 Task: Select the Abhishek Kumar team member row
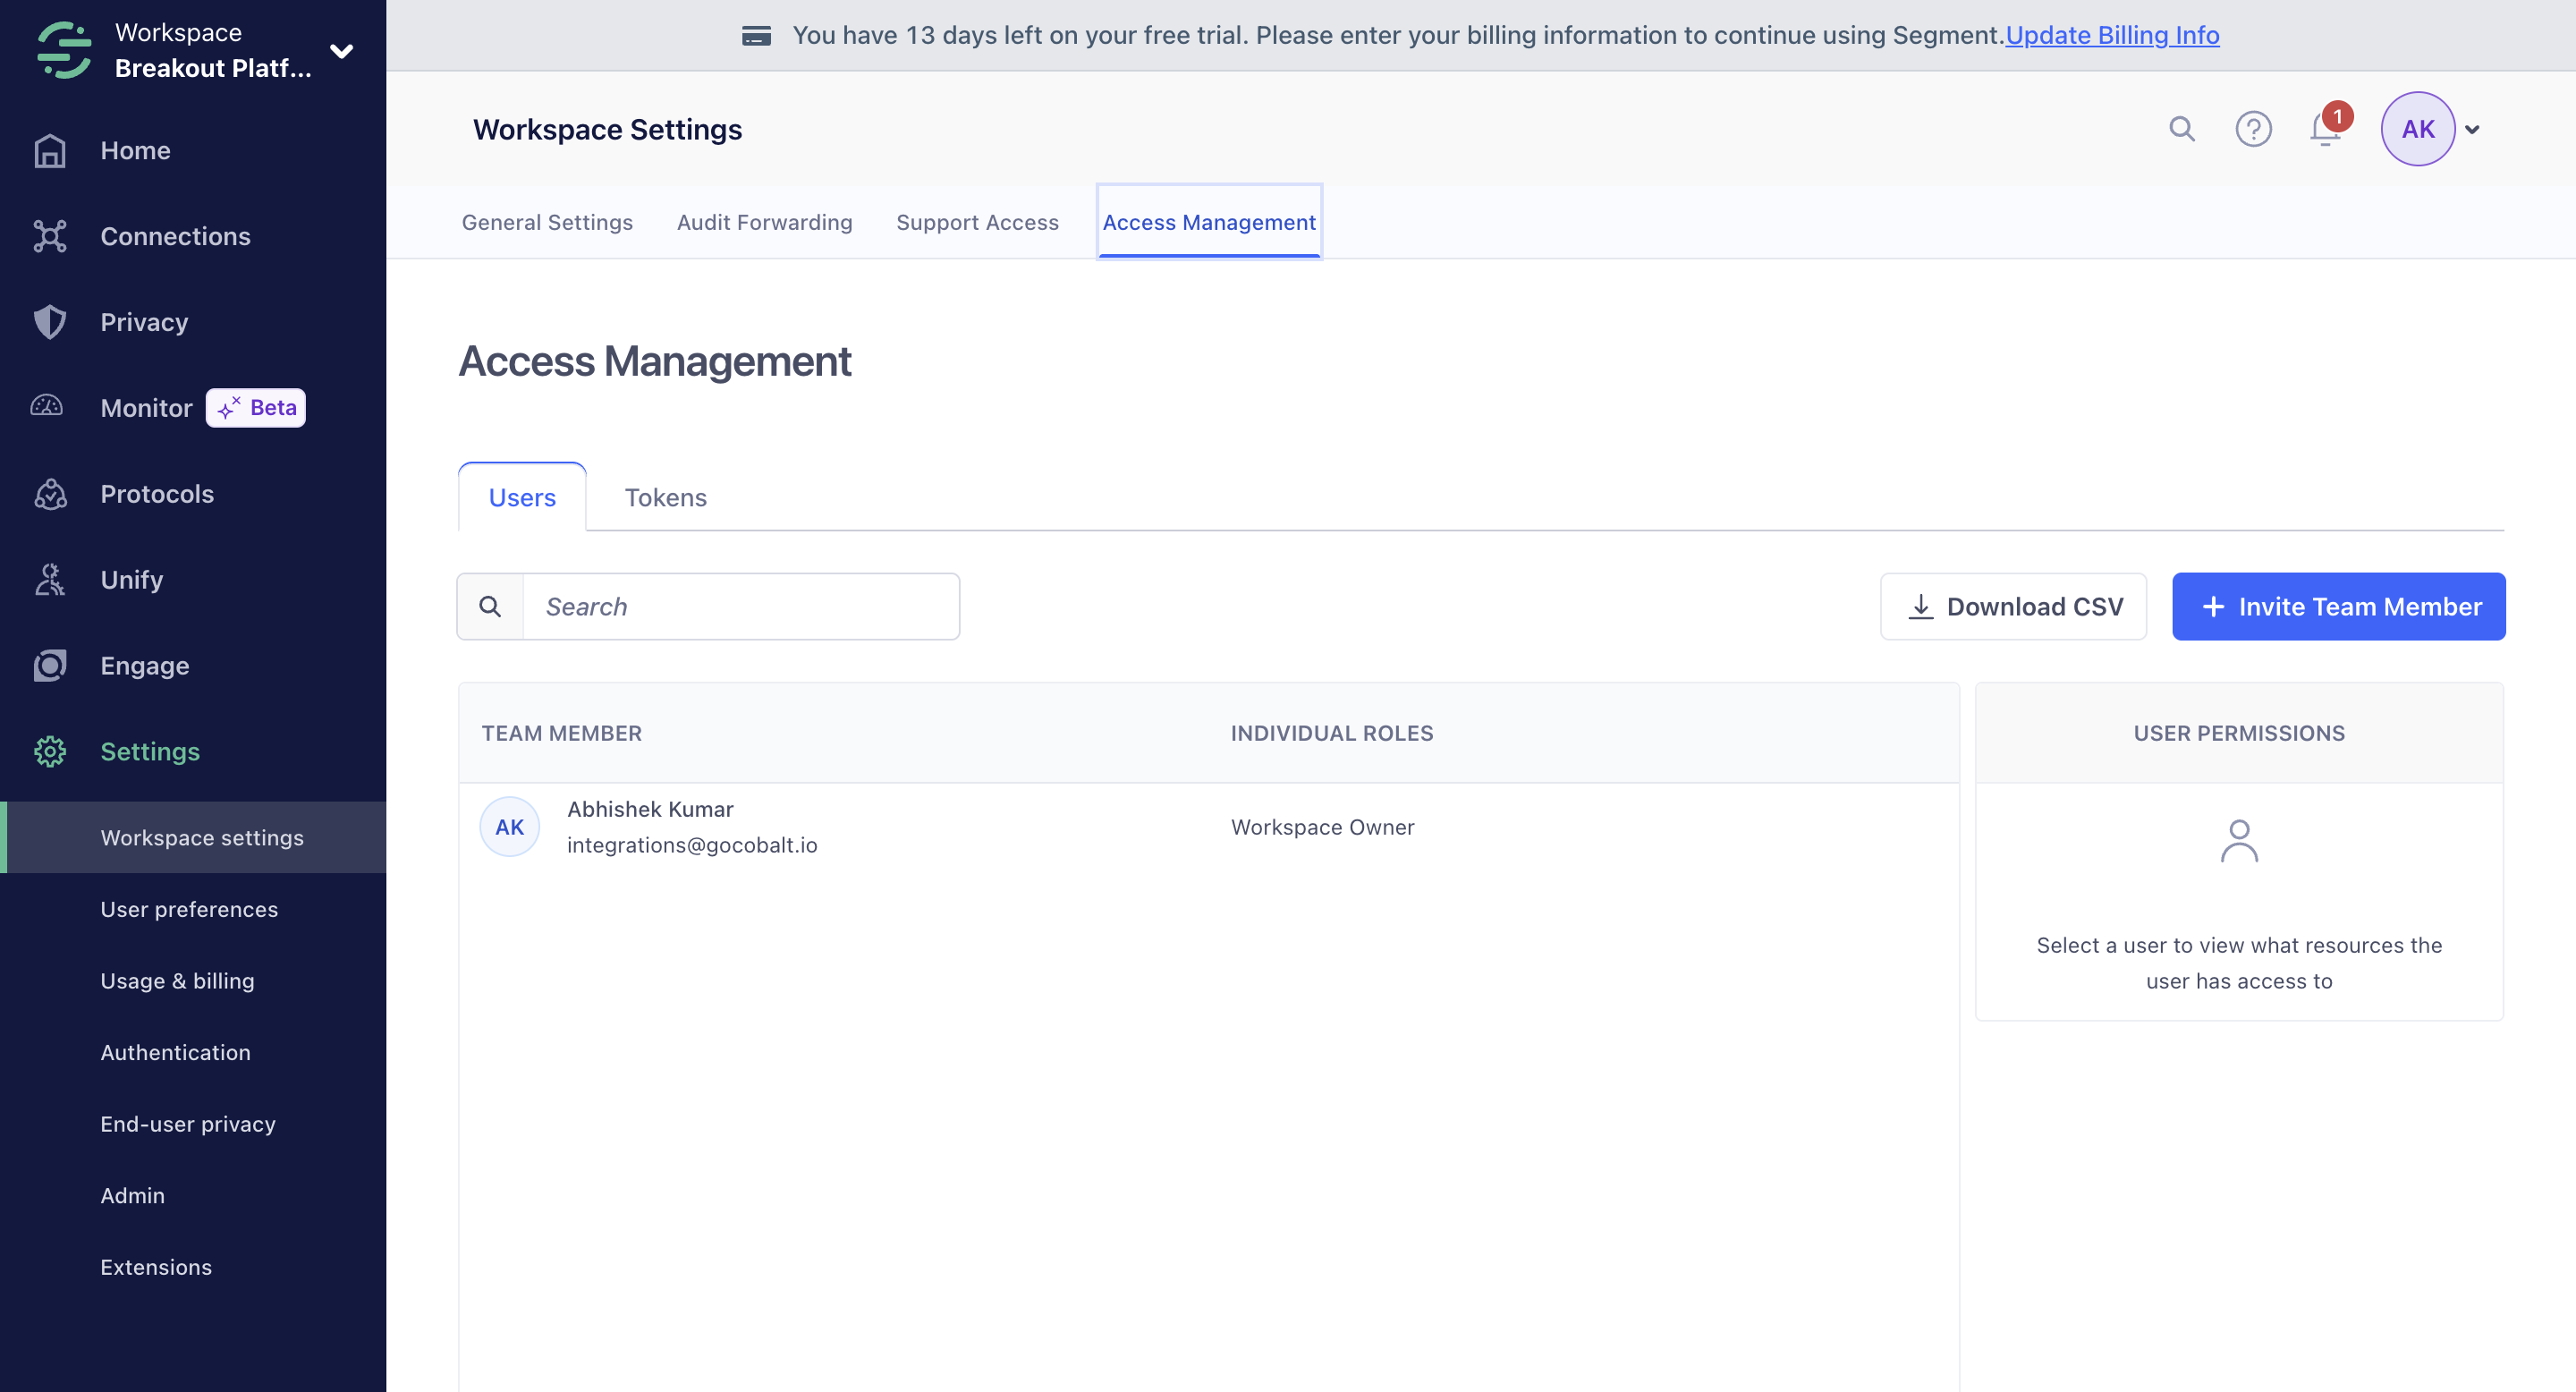click(x=1208, y=827)
